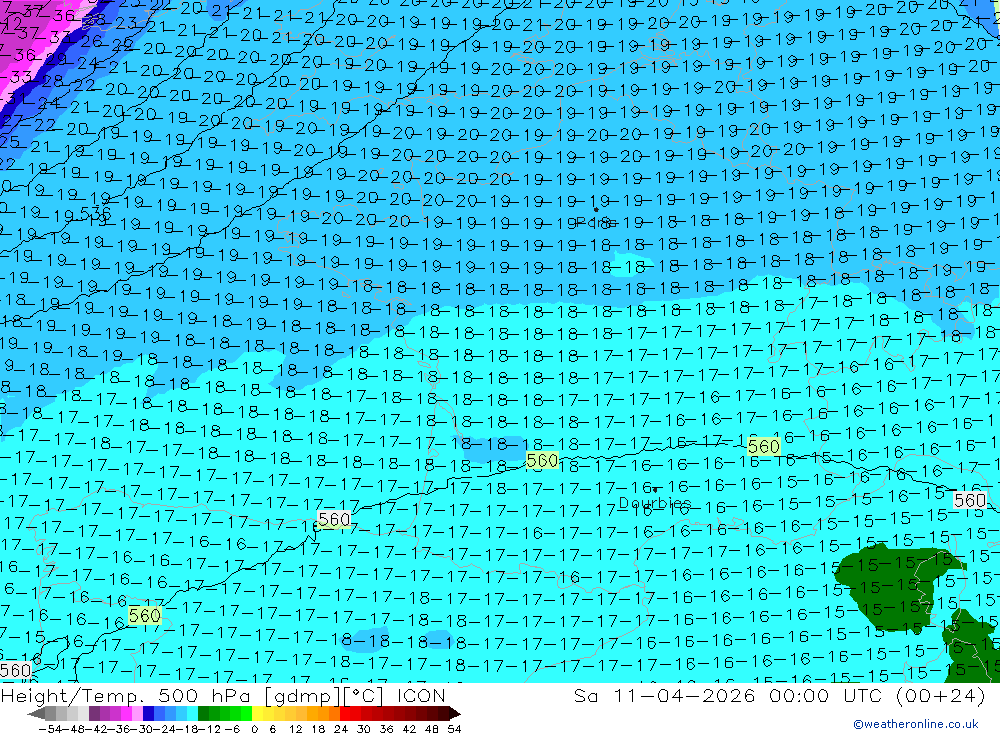This screenshot has width=1000, height=733.
Task: Click the ICON model name in the title
Action: [421, 696]
